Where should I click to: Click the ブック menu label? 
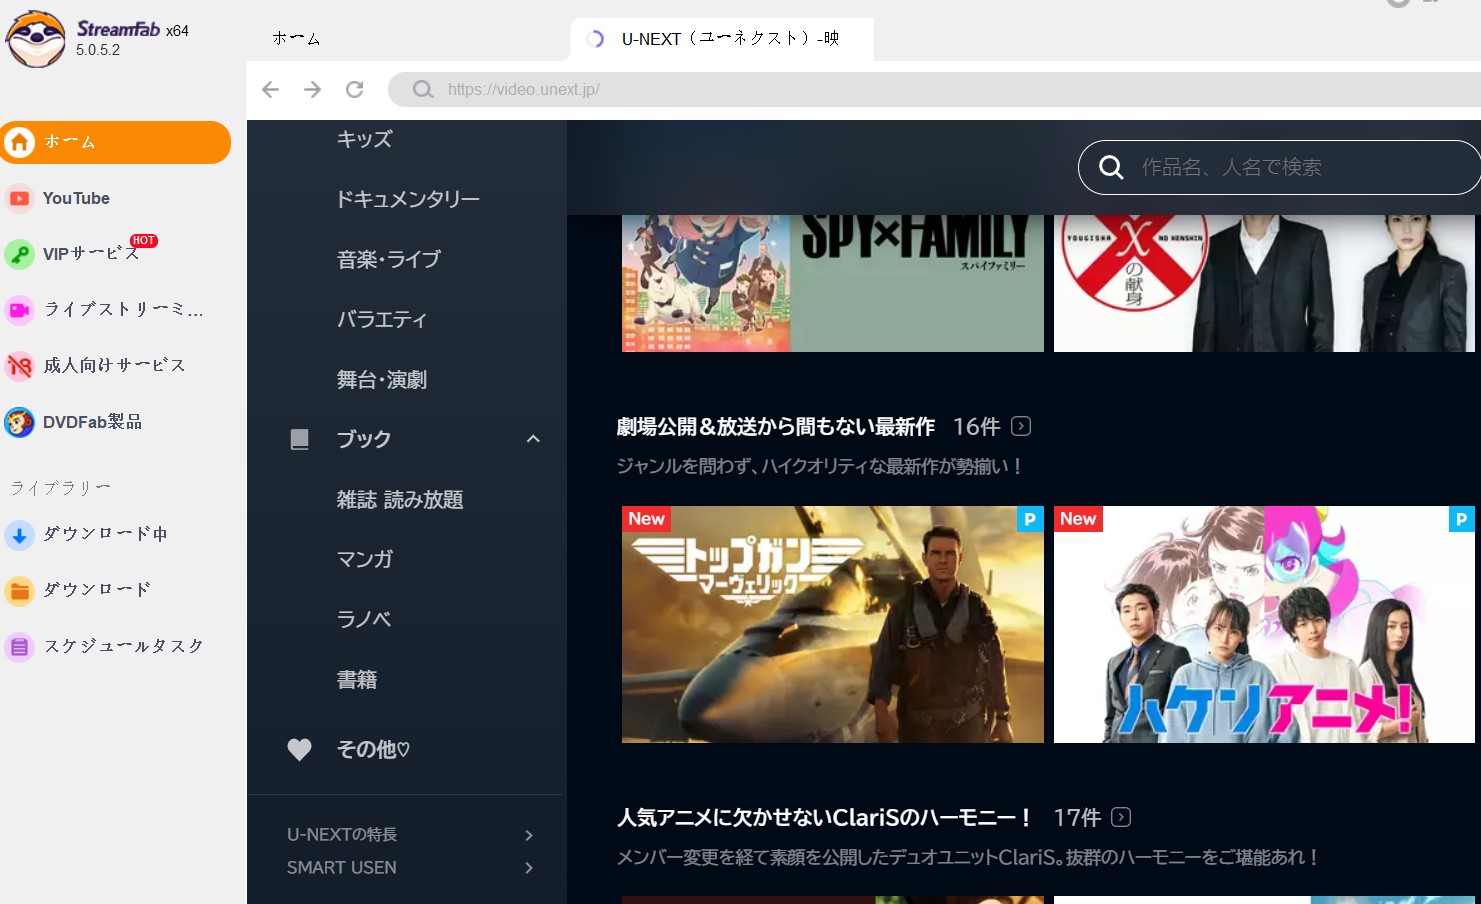(x=364, y=439)
